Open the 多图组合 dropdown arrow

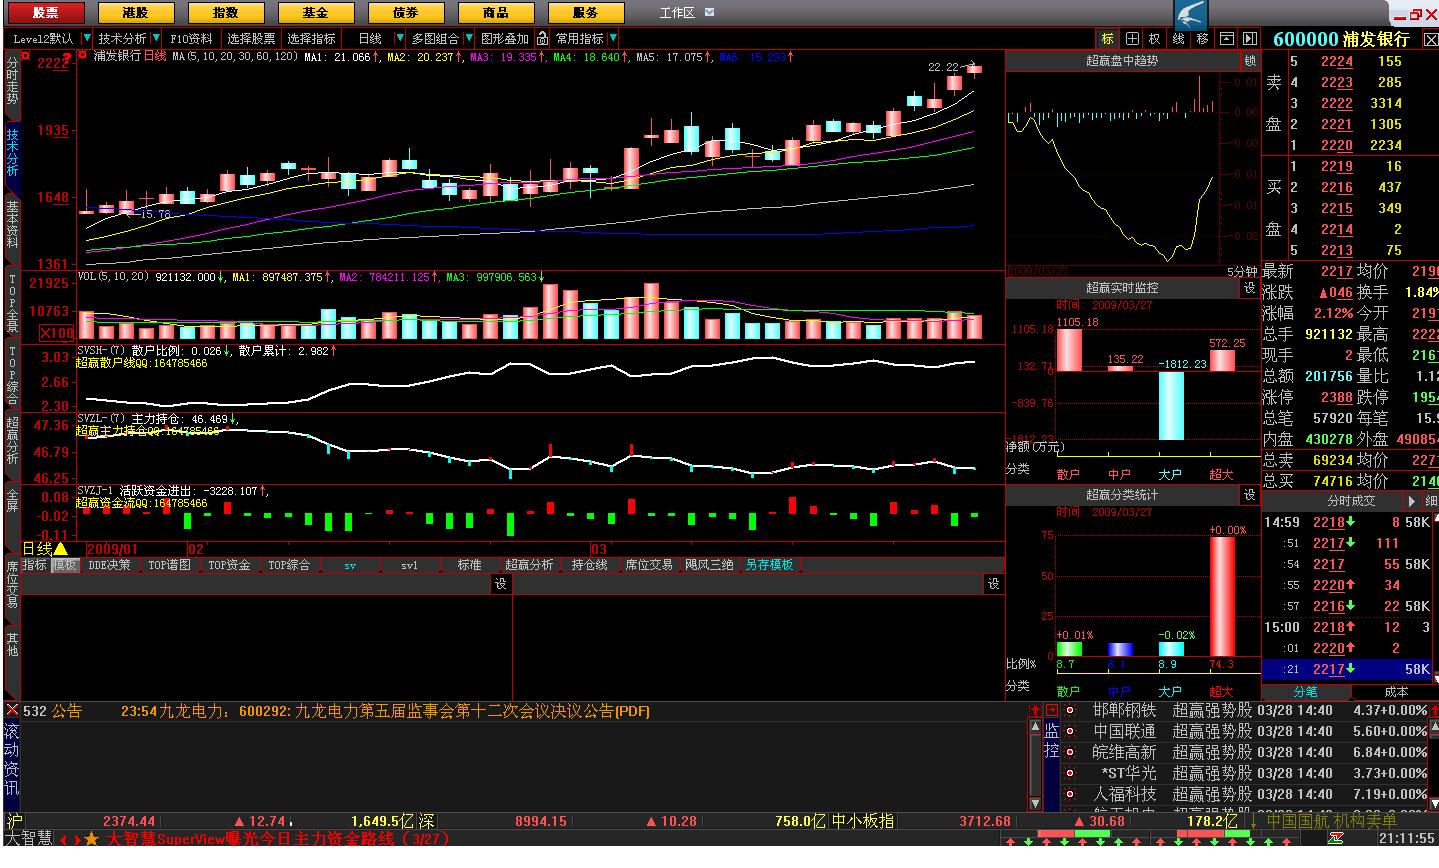pos(467,39)
